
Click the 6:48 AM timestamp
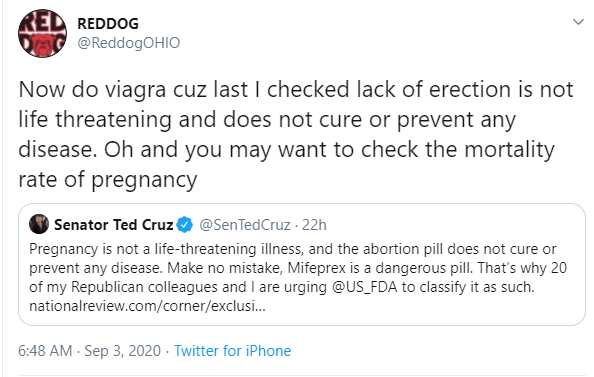(x=45, y=351)
